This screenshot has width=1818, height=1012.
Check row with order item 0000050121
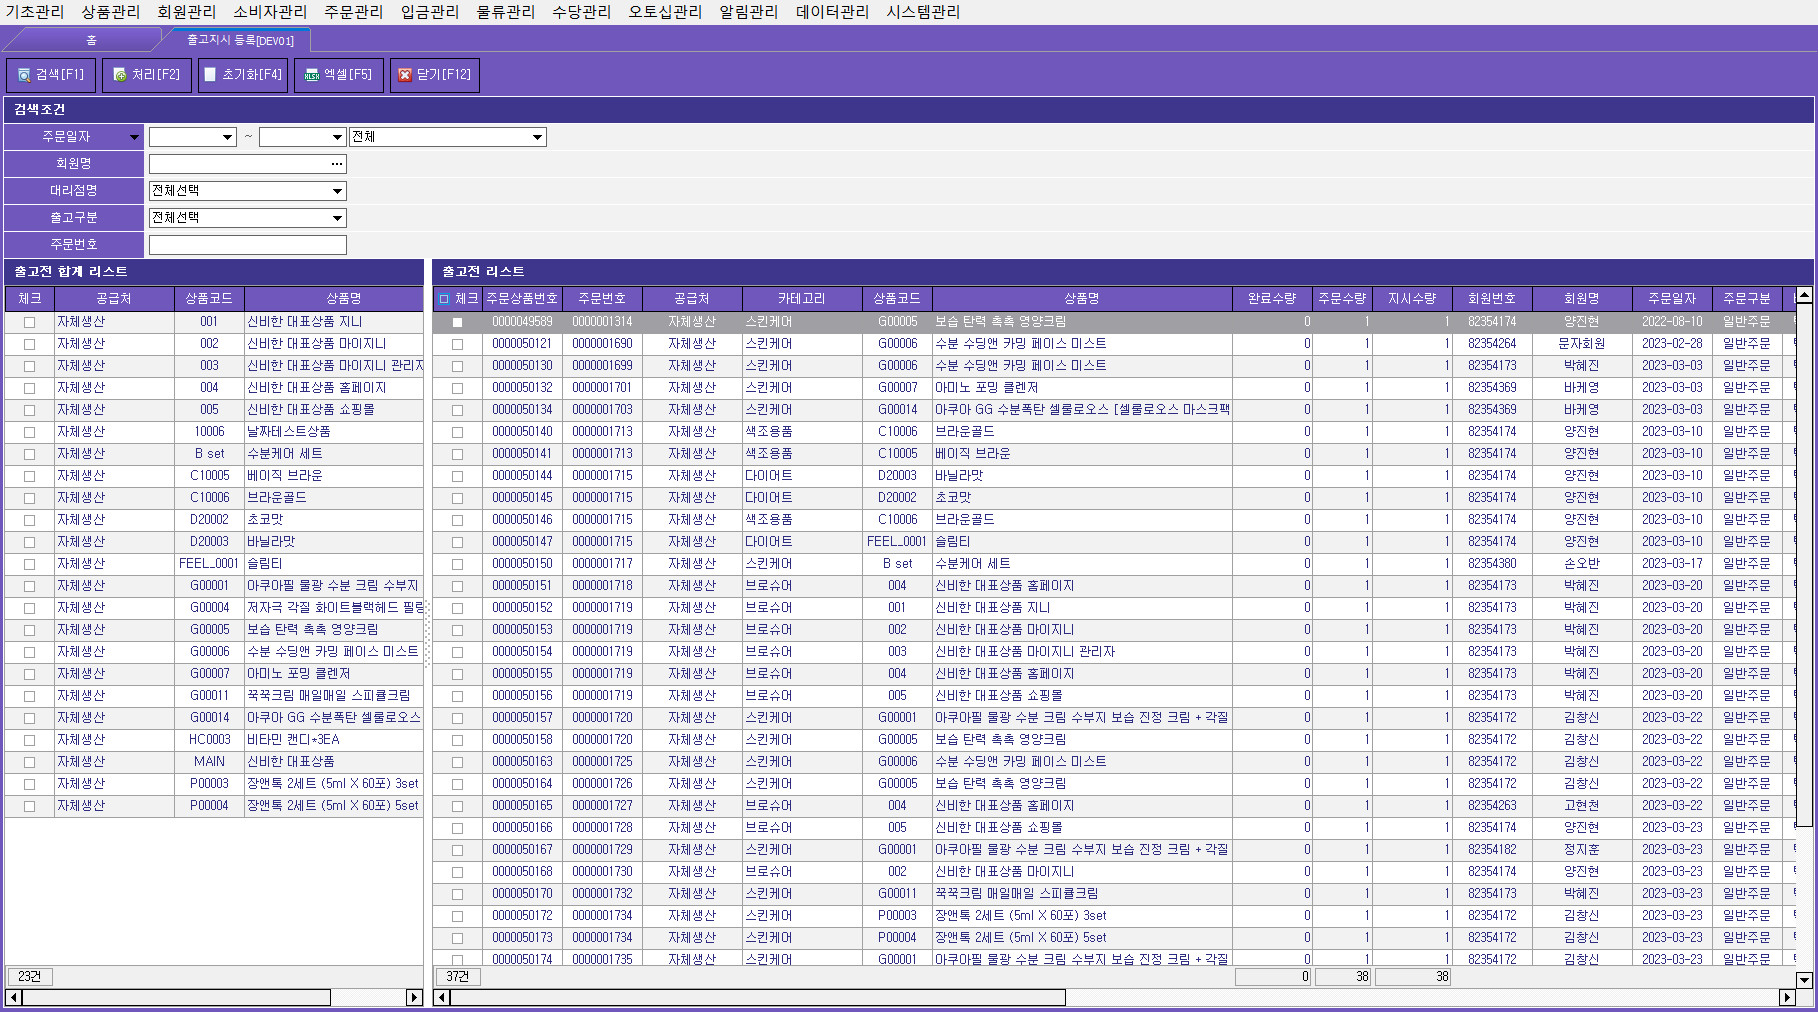pos(457,344)
